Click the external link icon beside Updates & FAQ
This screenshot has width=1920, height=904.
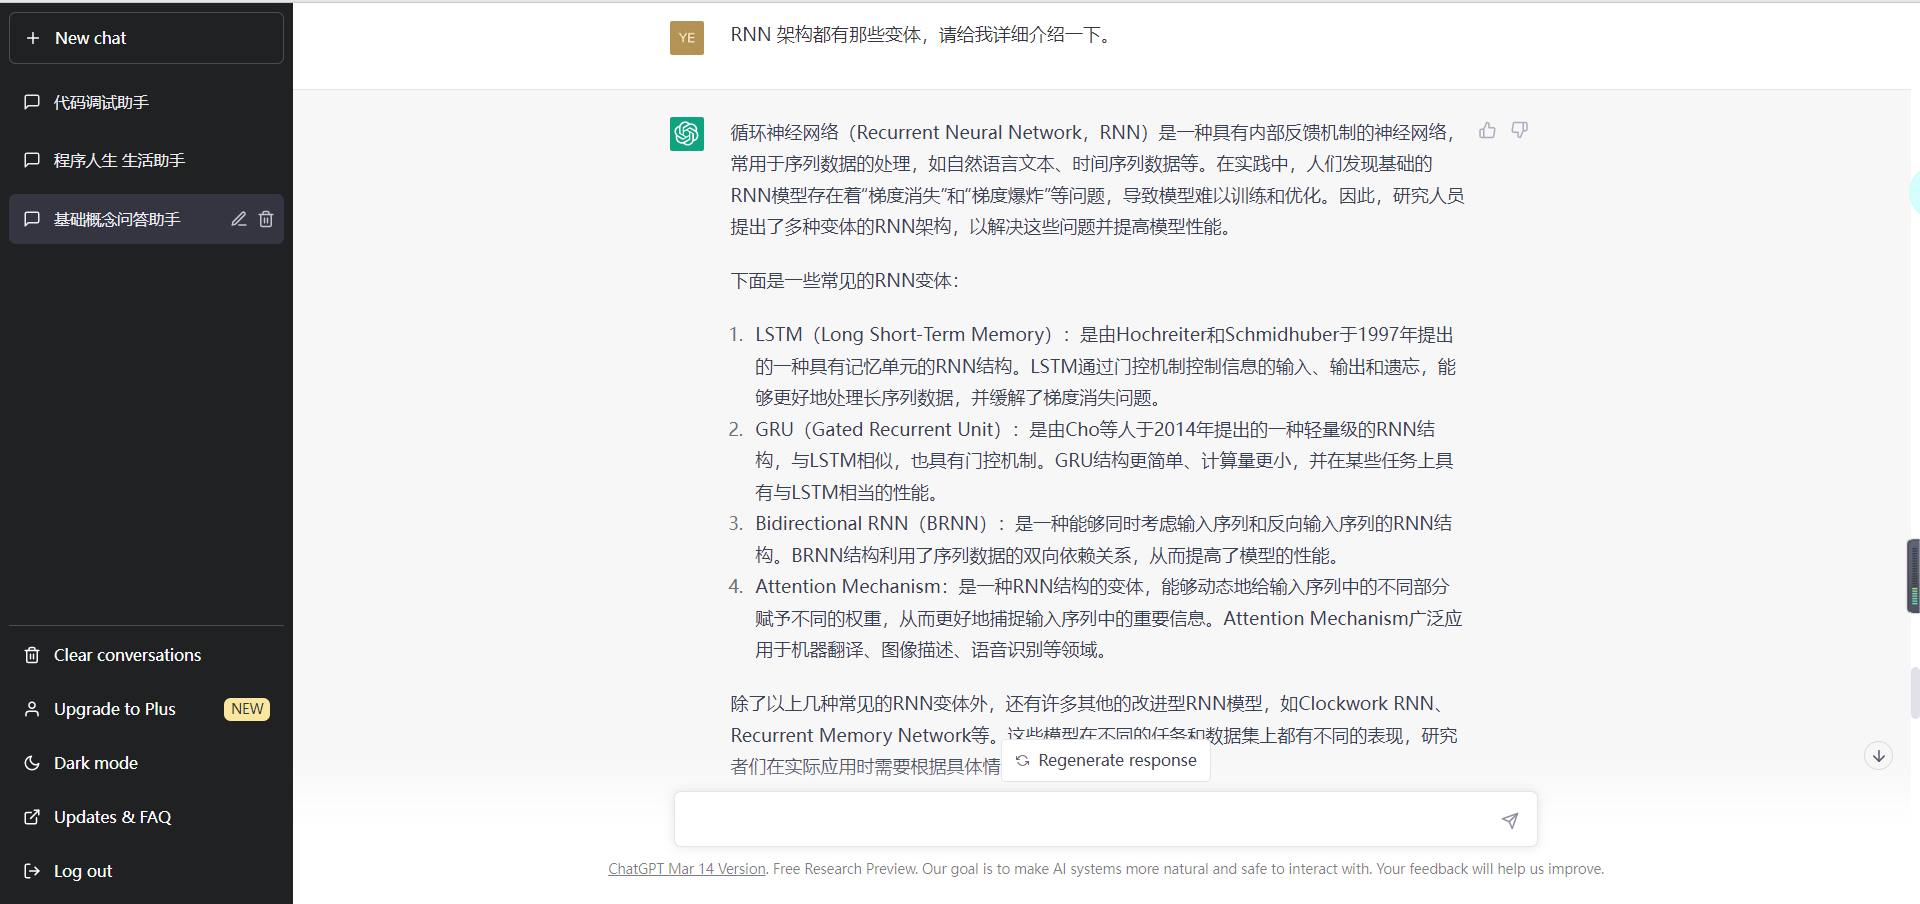[x=32, y=817]
